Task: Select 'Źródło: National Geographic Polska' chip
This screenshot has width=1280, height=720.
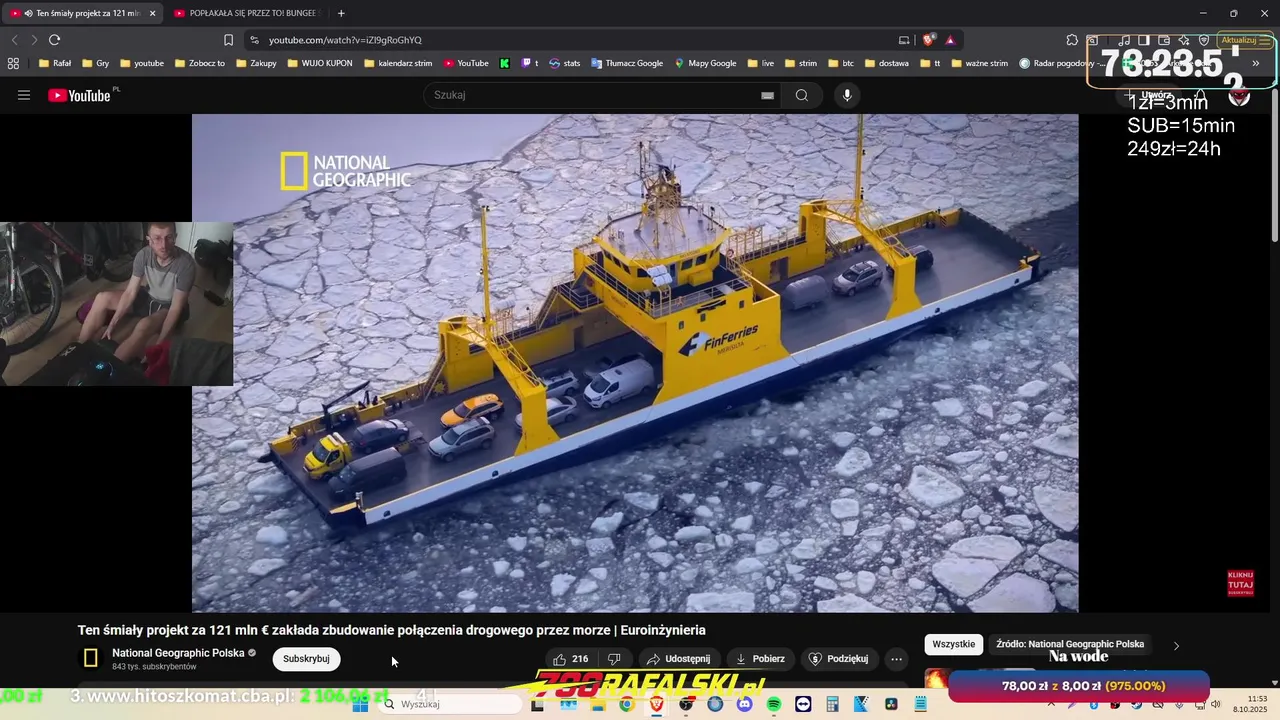Action: 1070,644
